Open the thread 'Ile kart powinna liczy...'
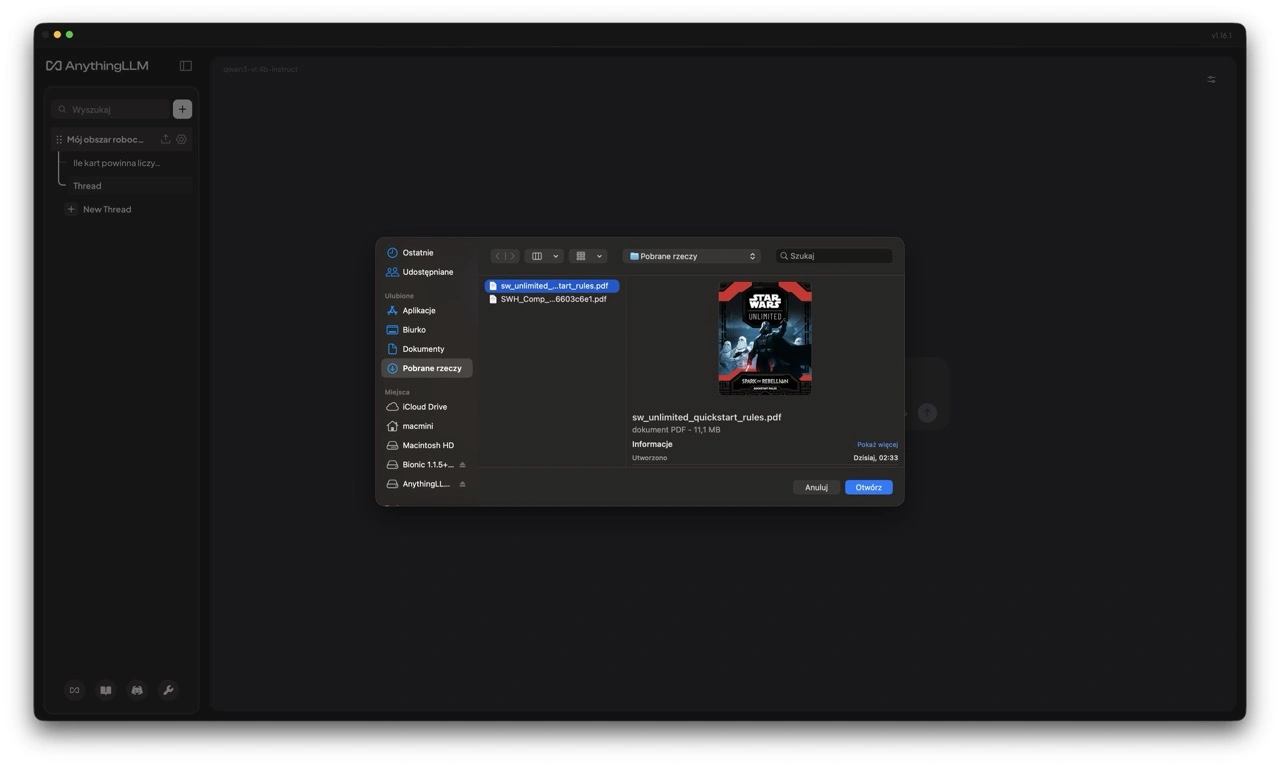Screen dimensions: 1280x765 [117, 163]
